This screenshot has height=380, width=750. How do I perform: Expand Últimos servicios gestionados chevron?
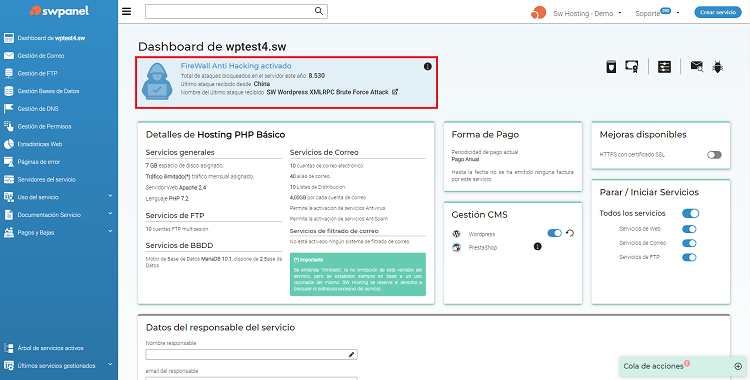coord(110,365)
